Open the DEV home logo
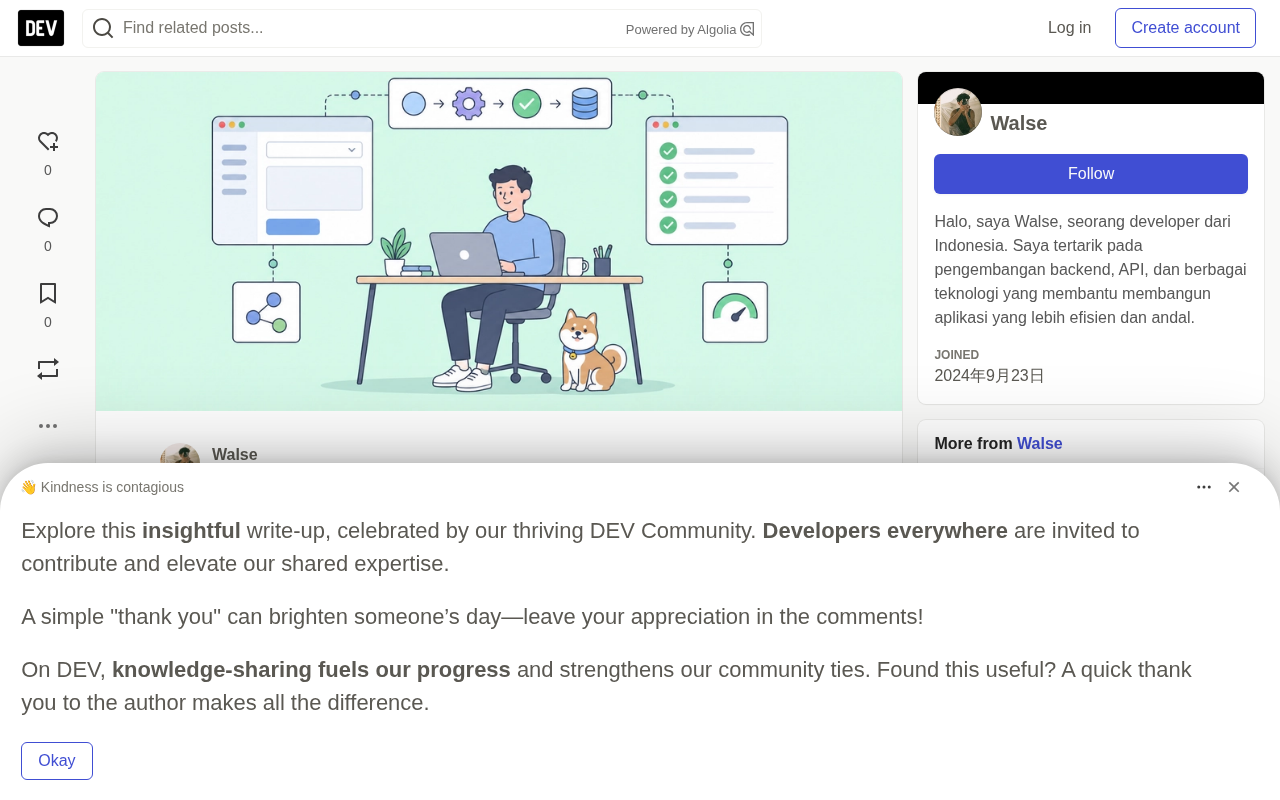 41,28
